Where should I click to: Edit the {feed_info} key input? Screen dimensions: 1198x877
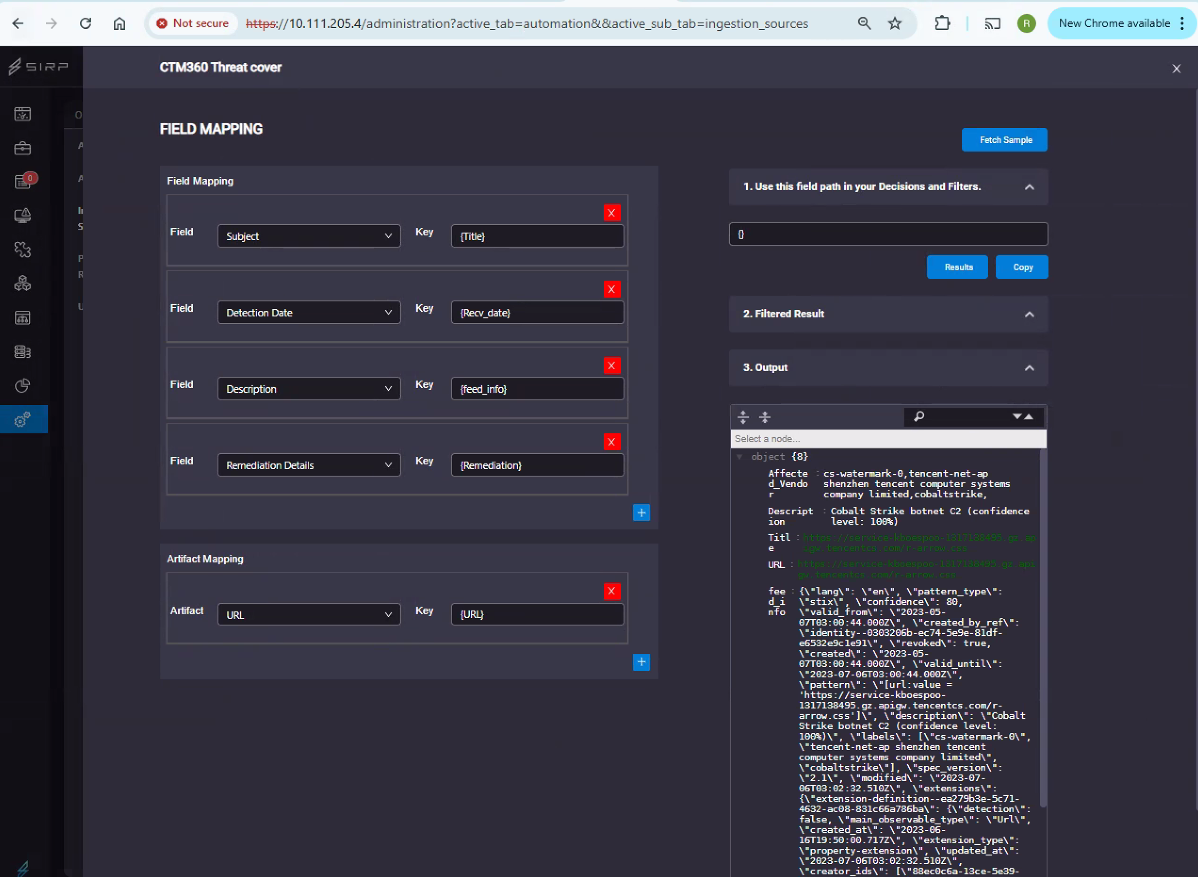pos(537,389)
